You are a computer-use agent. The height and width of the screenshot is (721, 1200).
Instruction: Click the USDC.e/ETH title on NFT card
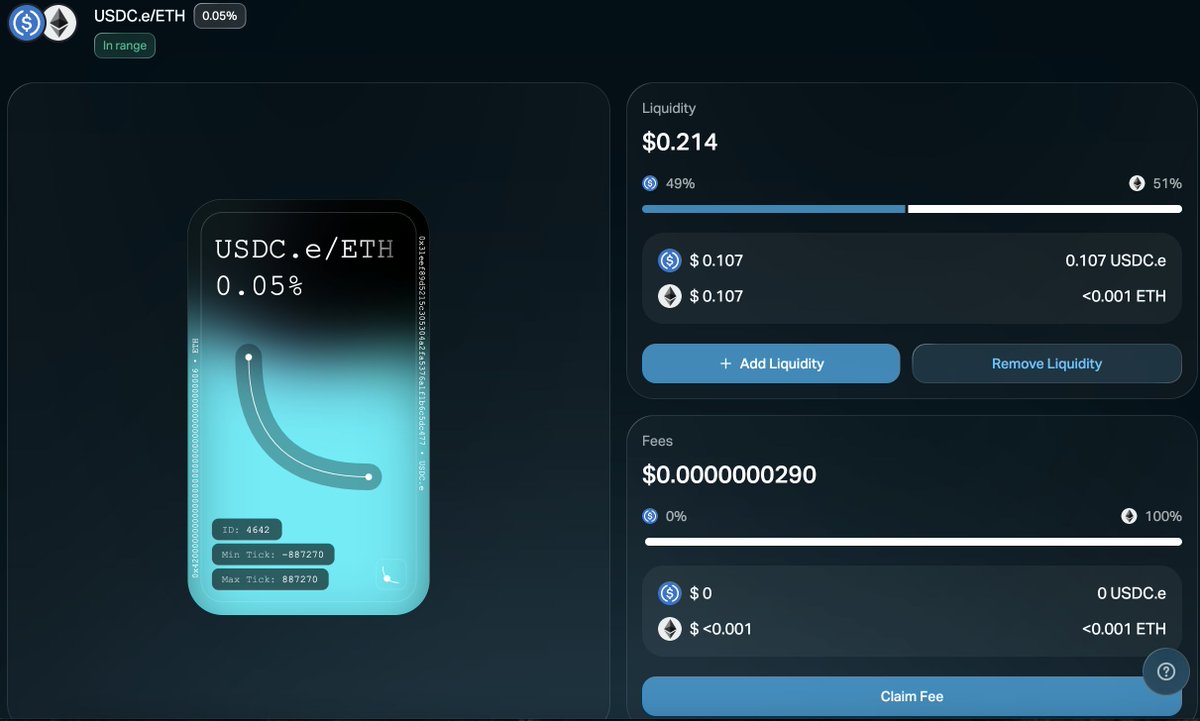coord(305,249)
